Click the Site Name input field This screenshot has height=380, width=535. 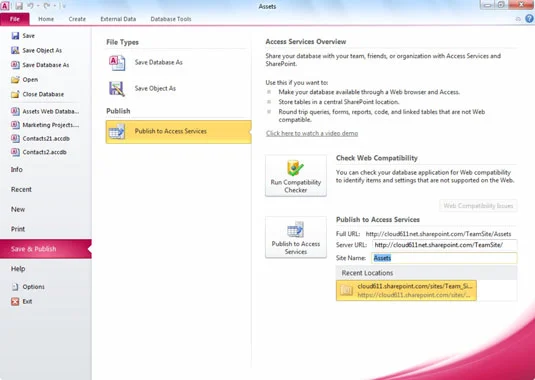[x=444, y=258]
